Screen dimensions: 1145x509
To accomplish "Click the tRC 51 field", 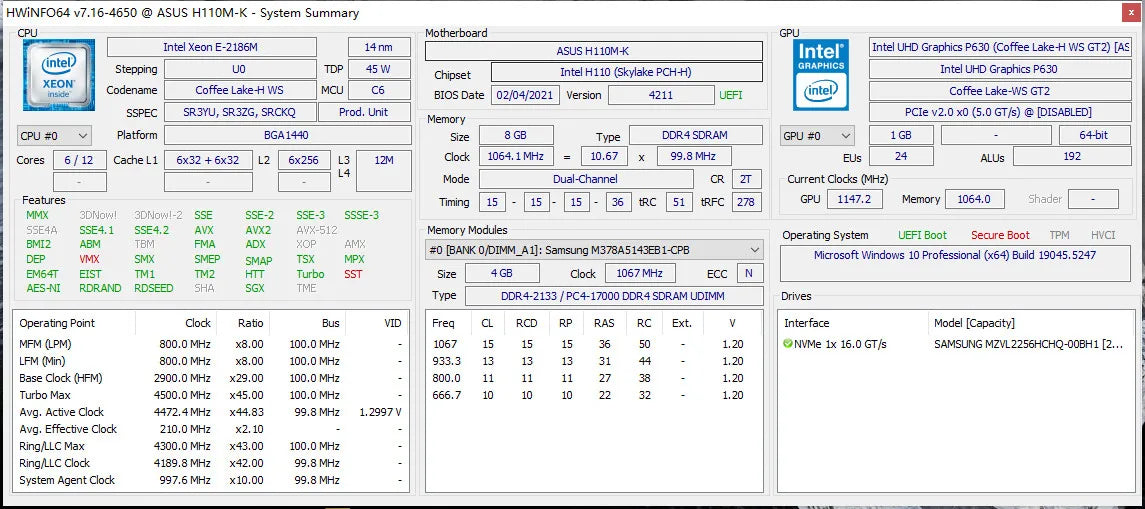I will [679, 202].
